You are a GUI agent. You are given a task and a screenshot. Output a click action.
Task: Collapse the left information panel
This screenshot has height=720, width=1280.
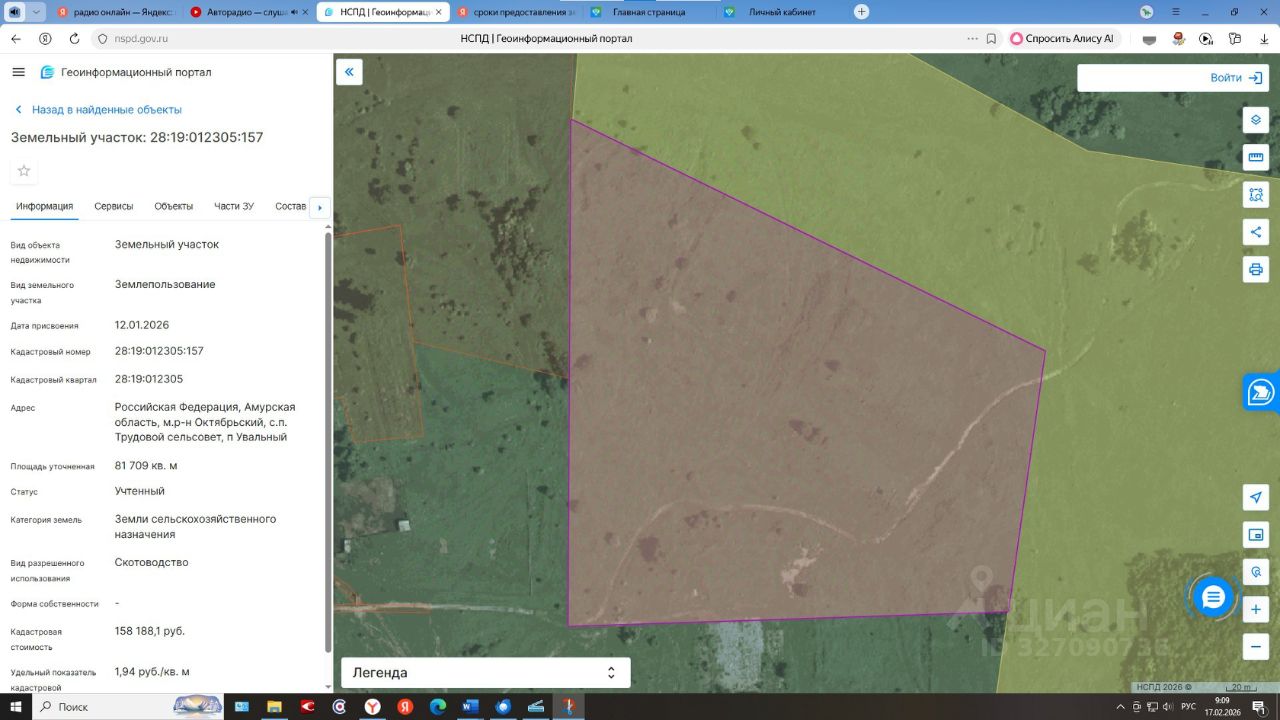(x=349, y=72)
